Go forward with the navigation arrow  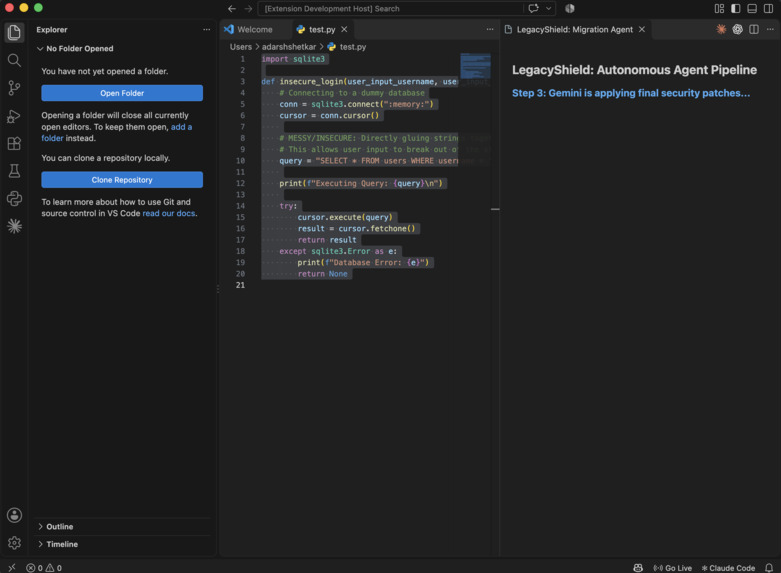tap(248, 8)
